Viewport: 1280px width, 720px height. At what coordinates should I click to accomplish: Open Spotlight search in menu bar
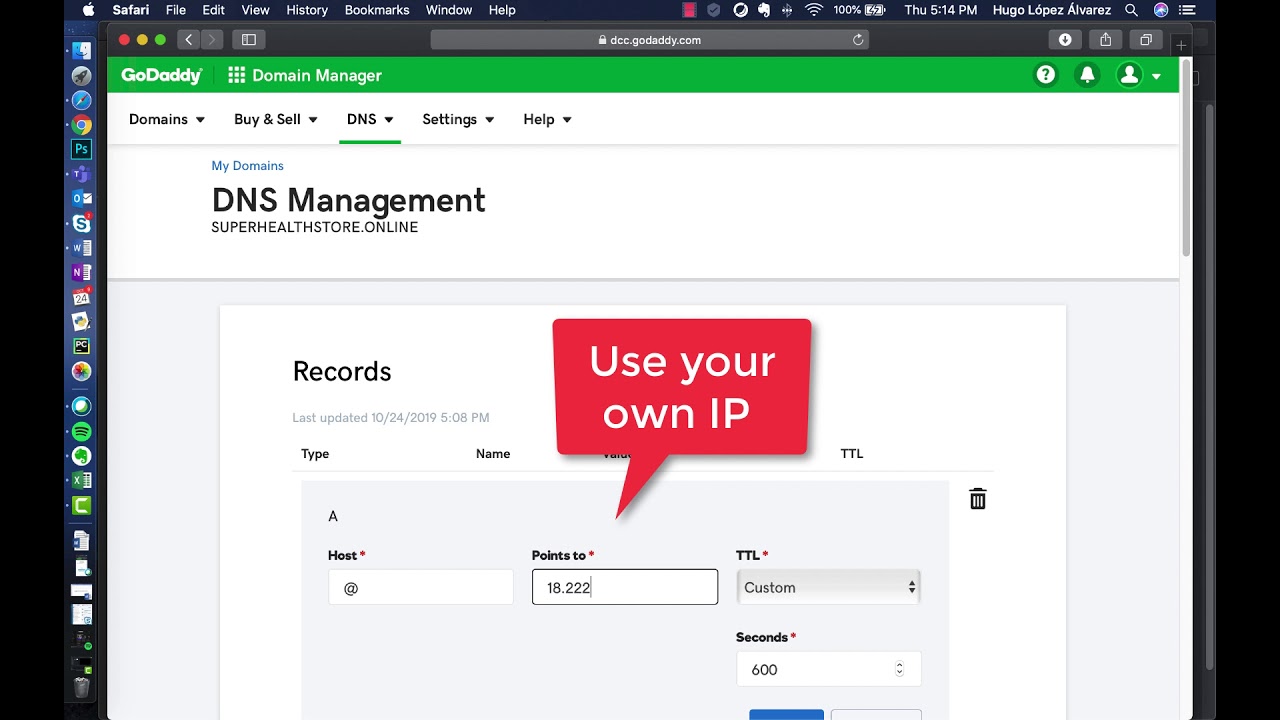click(x=1131, y=10)
